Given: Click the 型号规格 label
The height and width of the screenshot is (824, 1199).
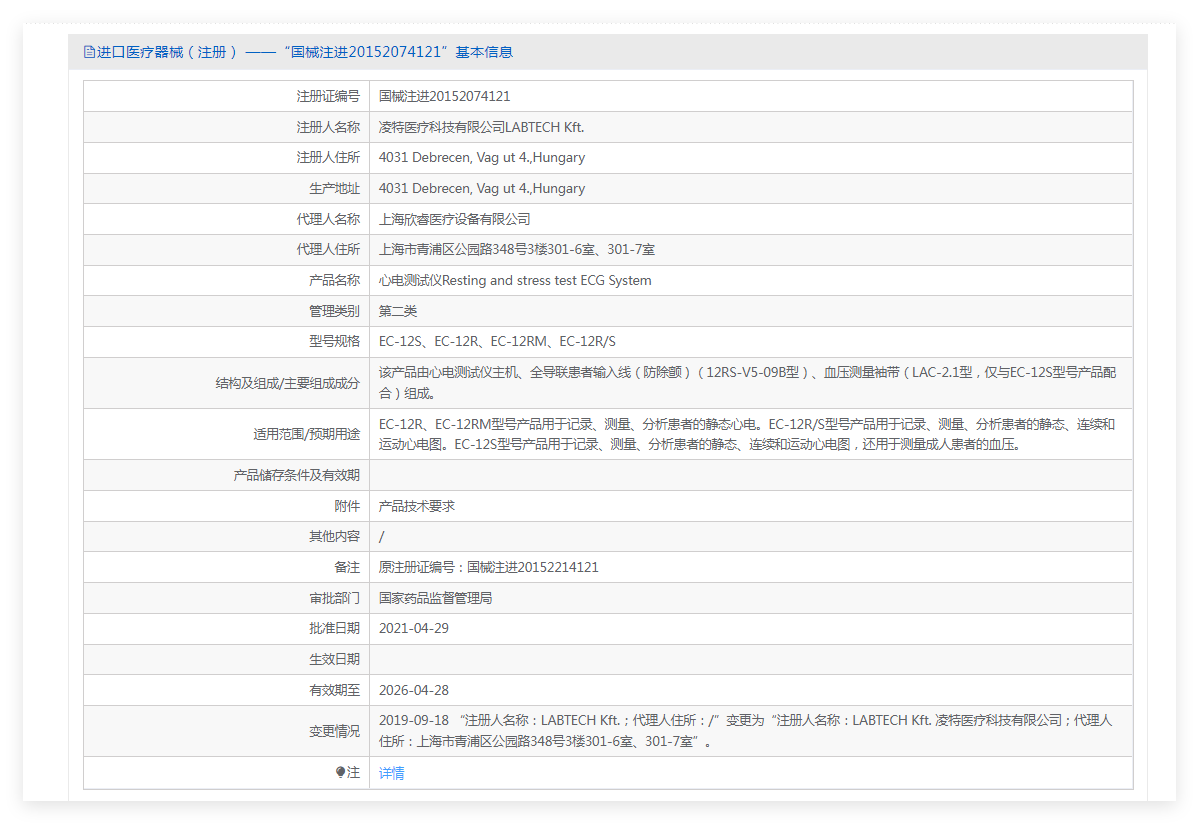Looking at the screenshot, I should pos(334,342).
